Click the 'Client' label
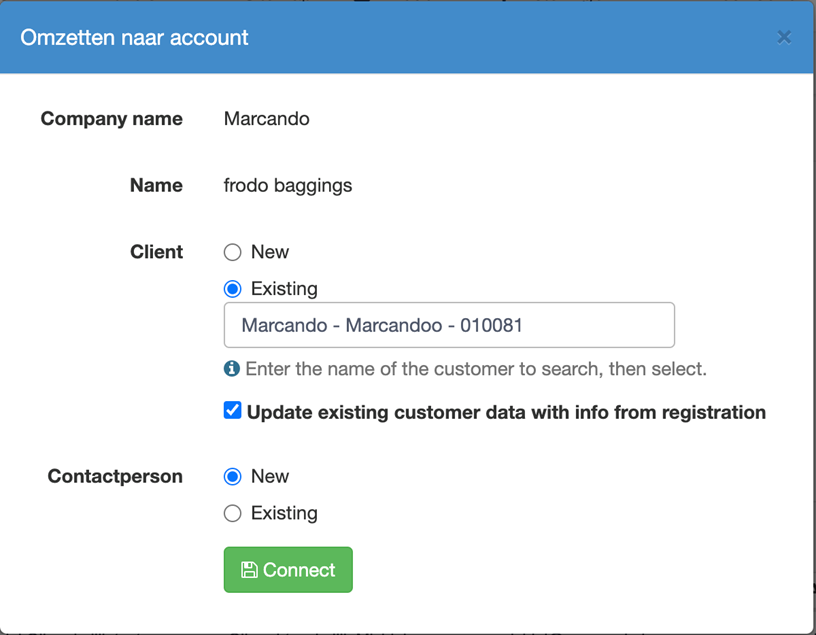 (x=157, y=252)
